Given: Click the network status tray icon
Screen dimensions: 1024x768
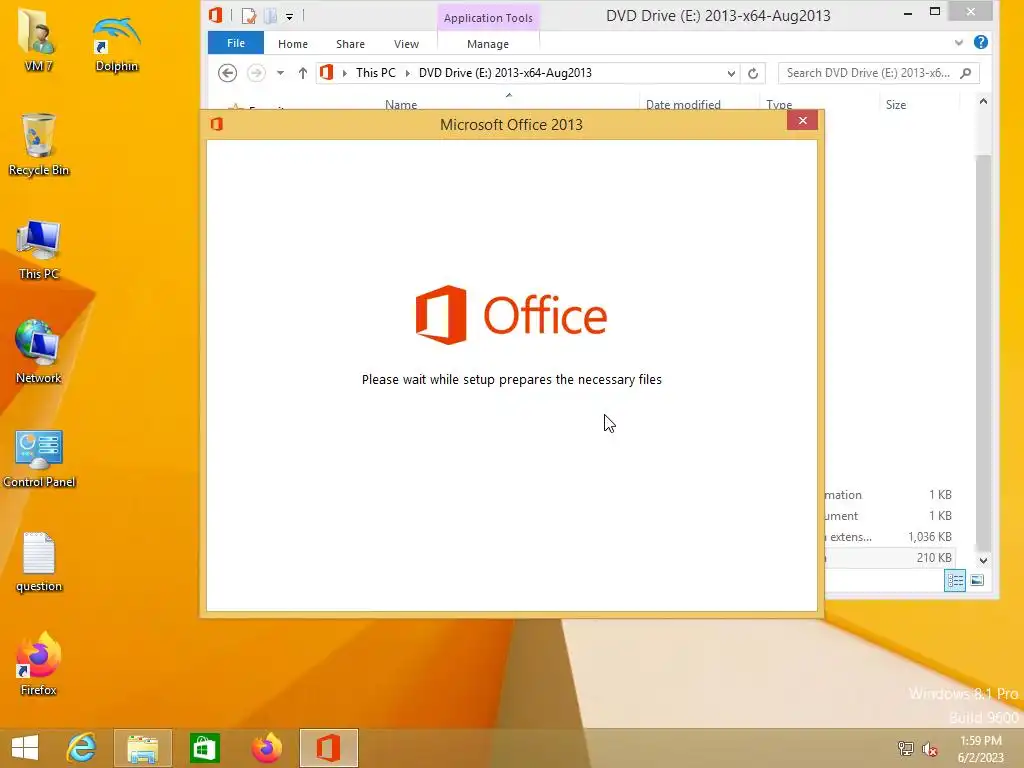Looking at the screenshot, I should click(x=905, y=749).
